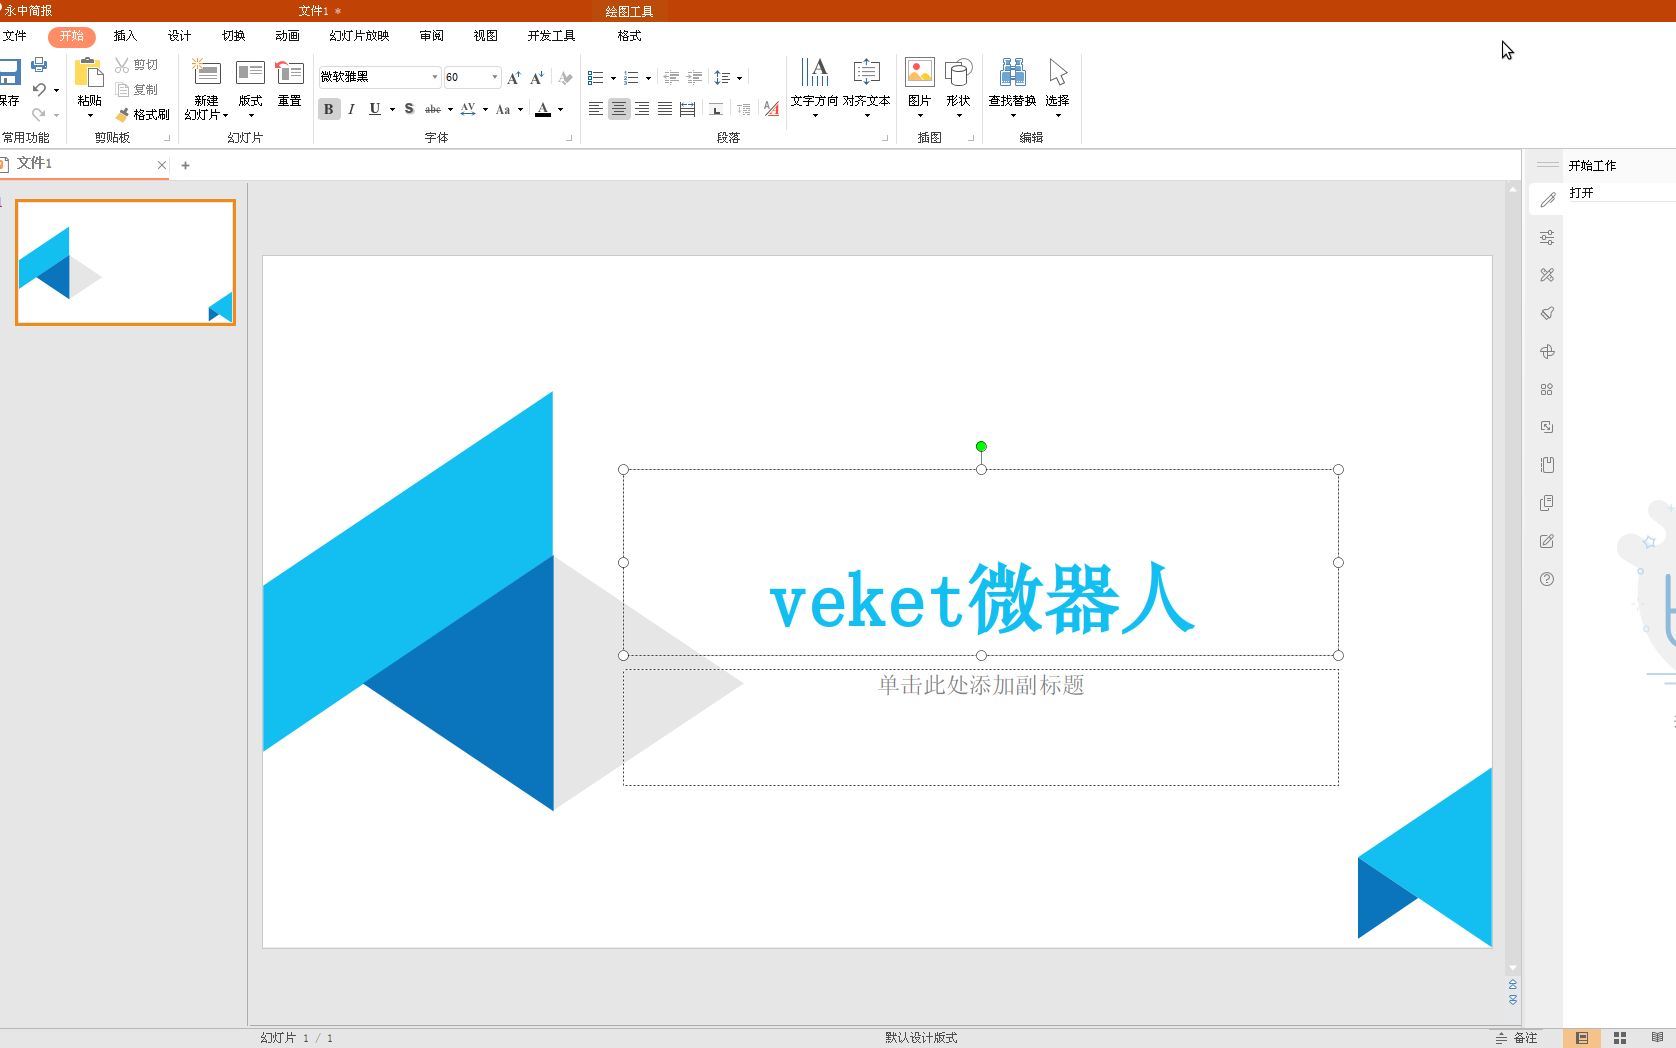
Task: Toggle Underline formatting
Action: click(x=375, y=109)
